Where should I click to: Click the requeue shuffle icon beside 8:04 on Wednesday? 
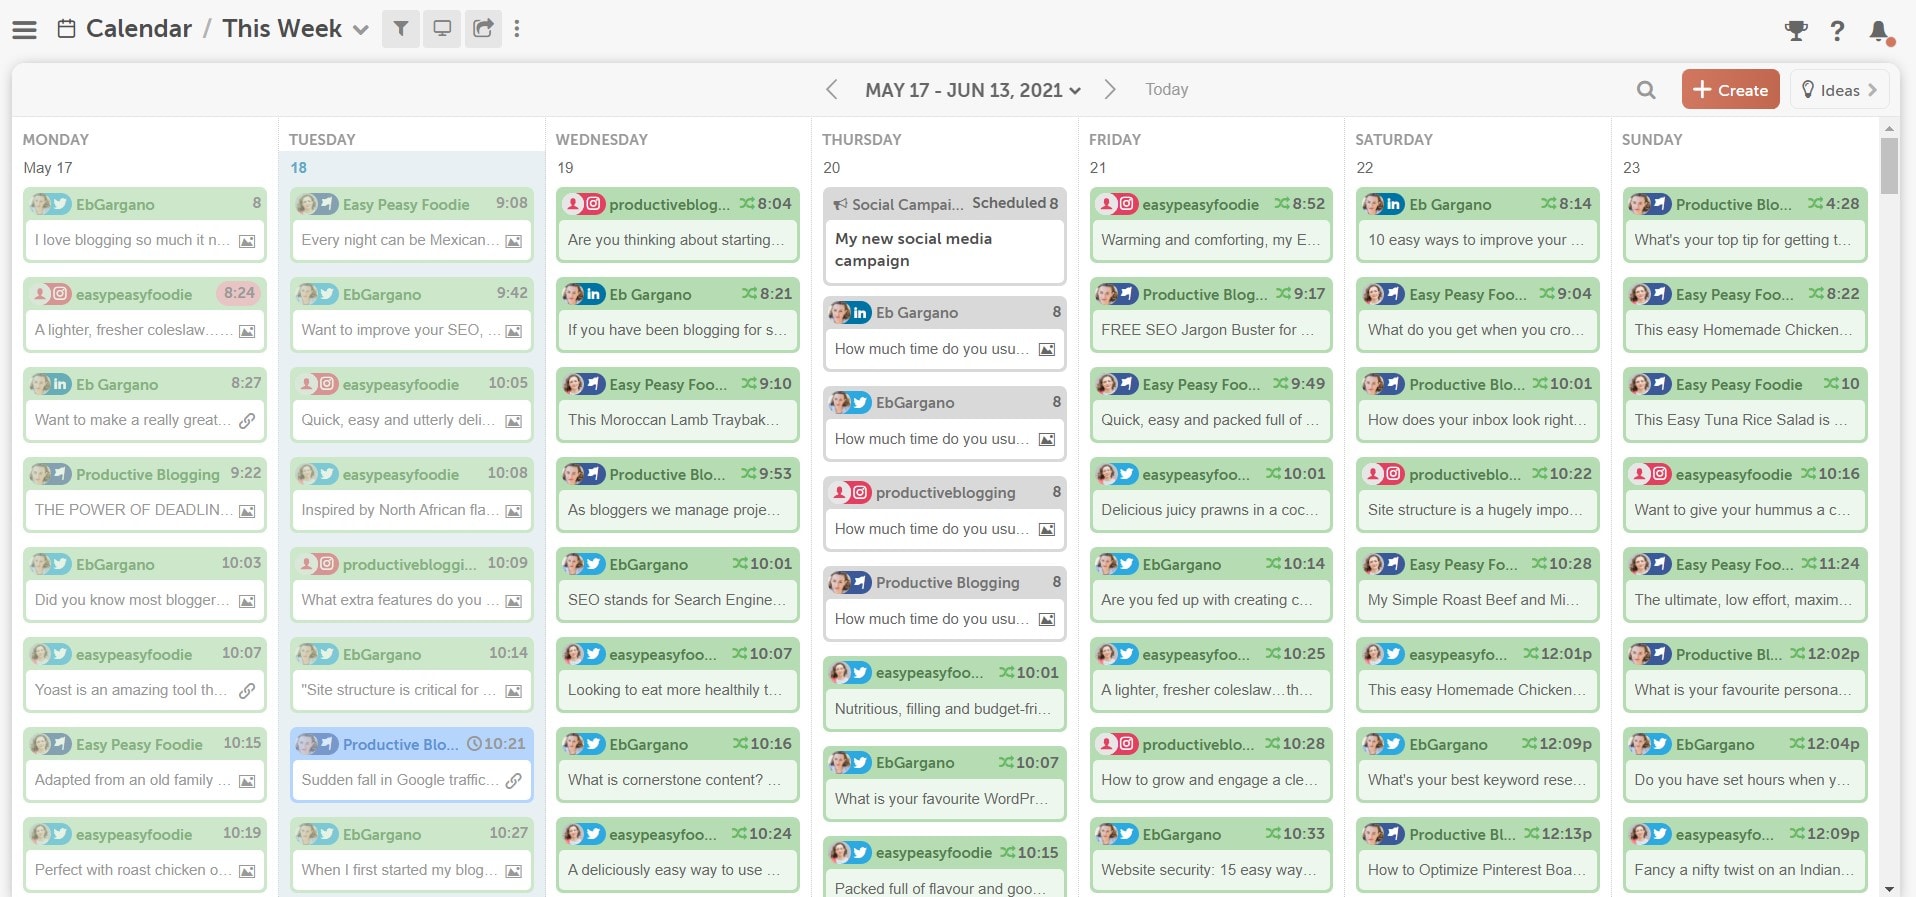tap(747, 203)
